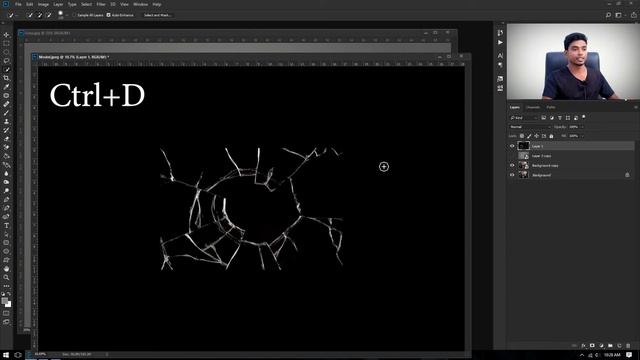Toggle lock image pixels brush icon

point(529,136)
